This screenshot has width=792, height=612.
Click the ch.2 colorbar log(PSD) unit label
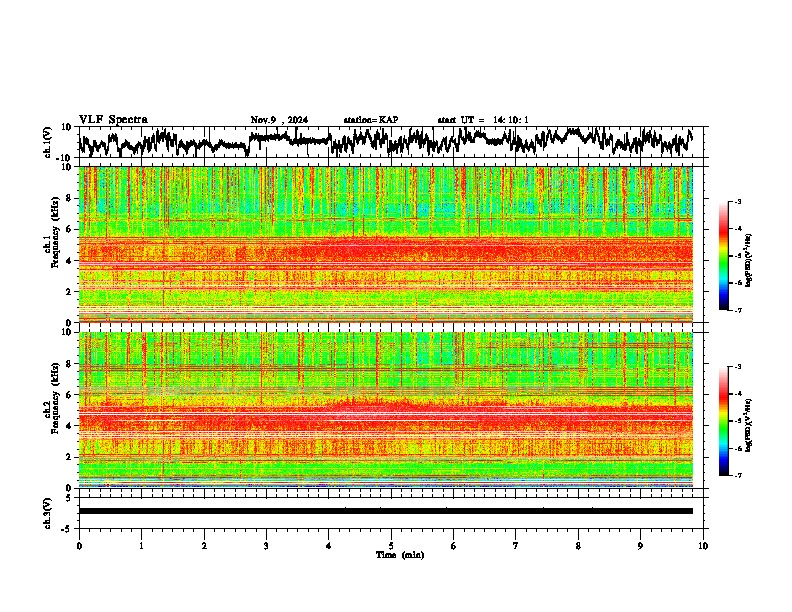pos(749,426)
